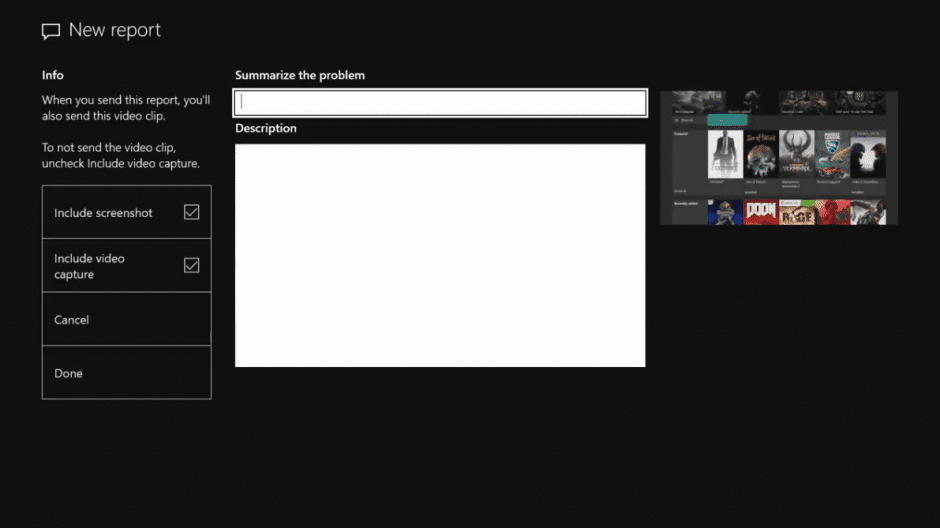Click the Vermintide game cover in preview
Image resolution: width=940 pixels, height=528 pixels.
point(797,154)
